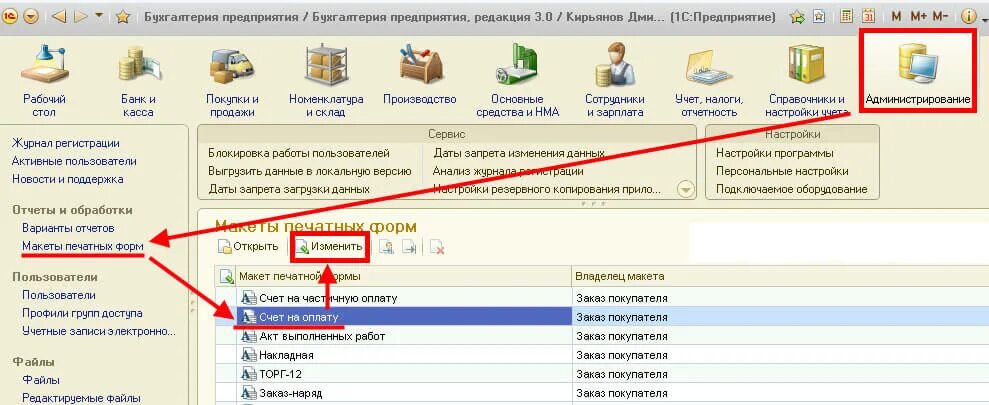
Task: Go forward with the right arrow
Action: [x=80, y=17]
